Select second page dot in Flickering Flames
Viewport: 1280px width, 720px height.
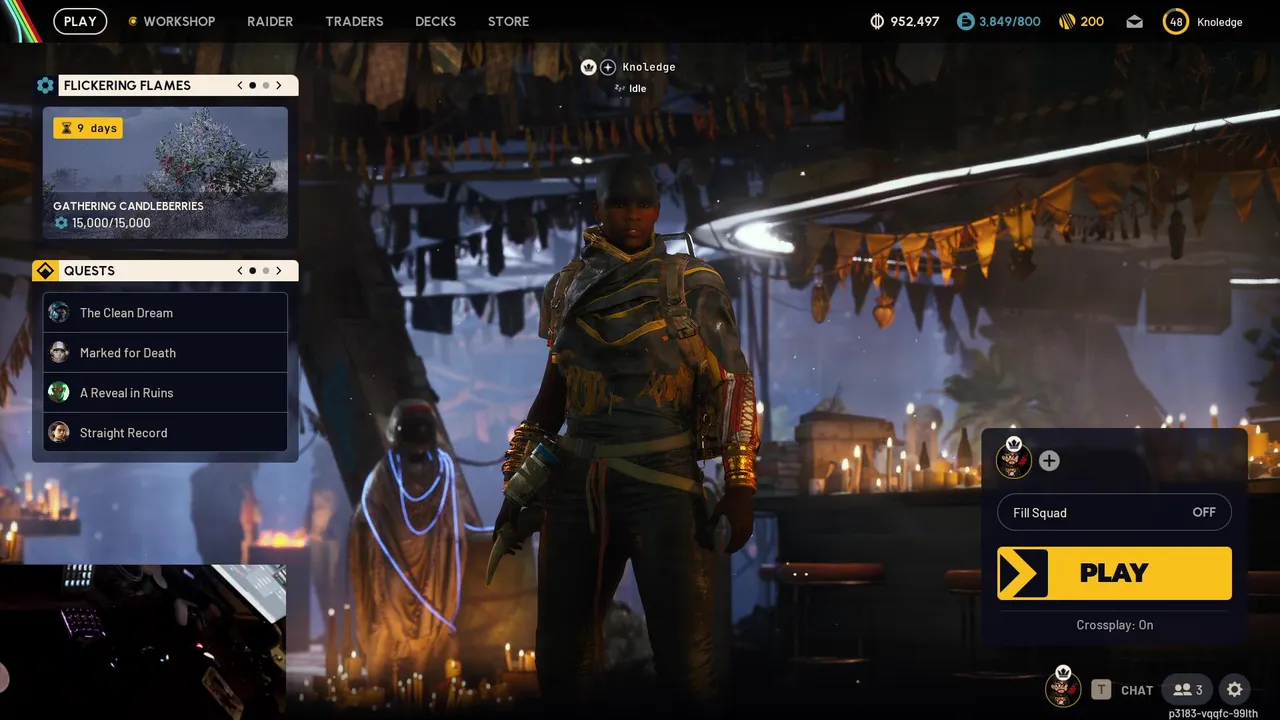(x=266, y=85)
